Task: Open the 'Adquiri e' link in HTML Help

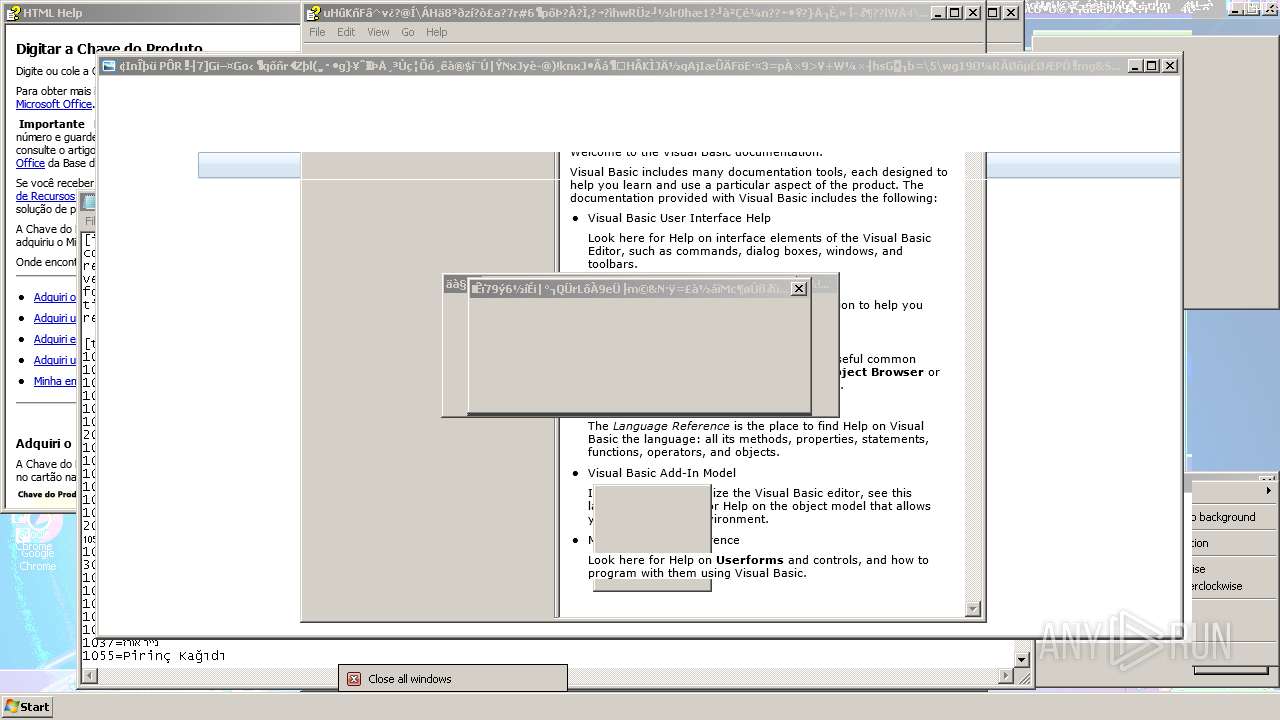Action: point(55,339)
